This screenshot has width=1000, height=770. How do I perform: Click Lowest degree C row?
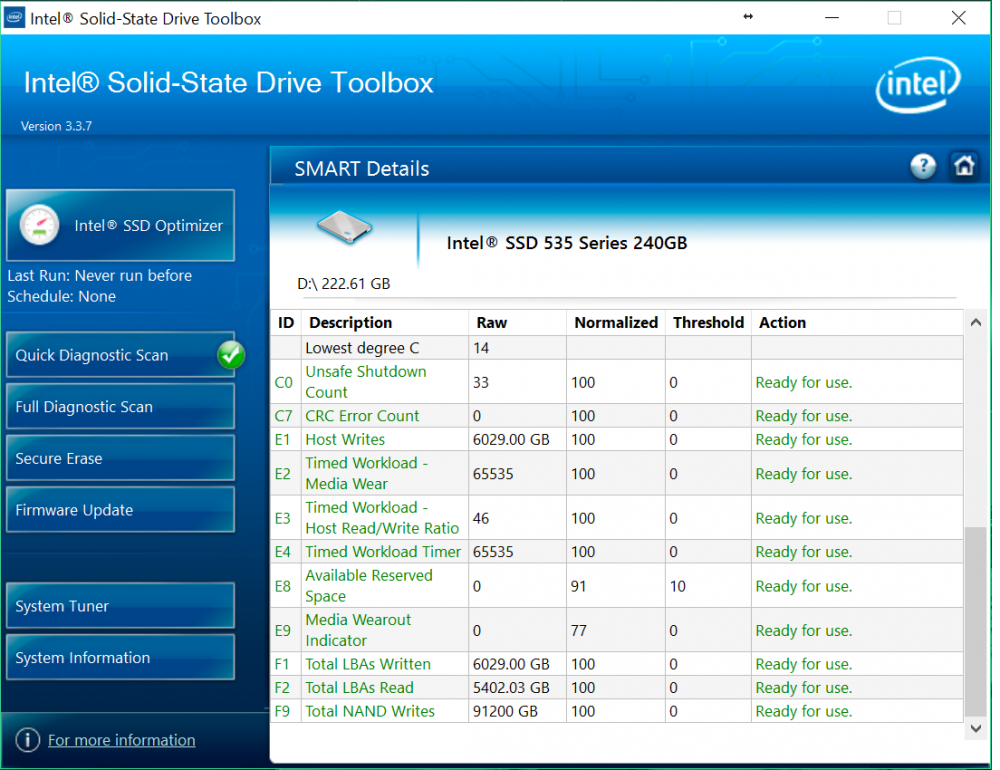[x=616, y=348]
